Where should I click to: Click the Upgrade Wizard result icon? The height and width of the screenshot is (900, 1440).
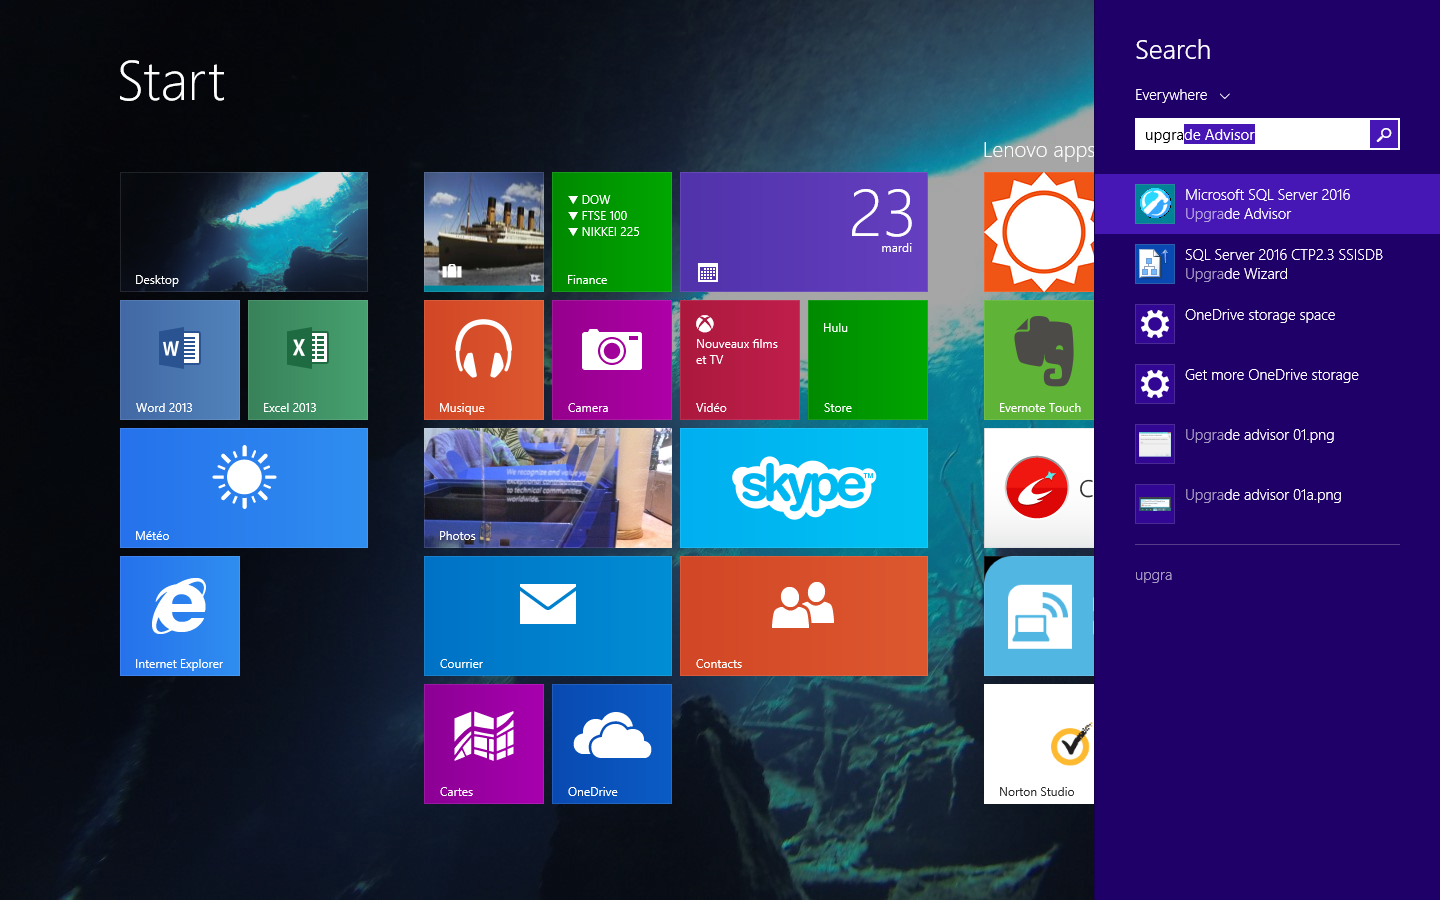1155,264
